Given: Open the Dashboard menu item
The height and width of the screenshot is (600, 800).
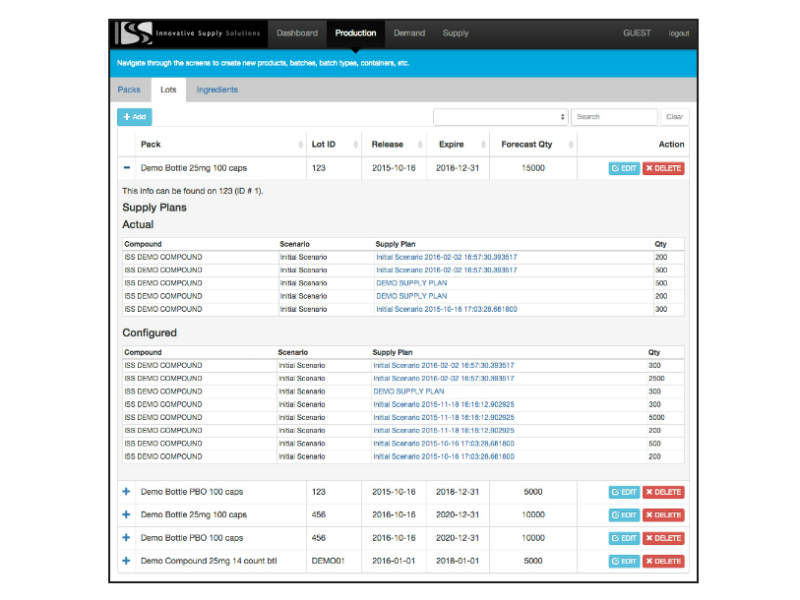Looking at the screenshot, I should point(297,33).
